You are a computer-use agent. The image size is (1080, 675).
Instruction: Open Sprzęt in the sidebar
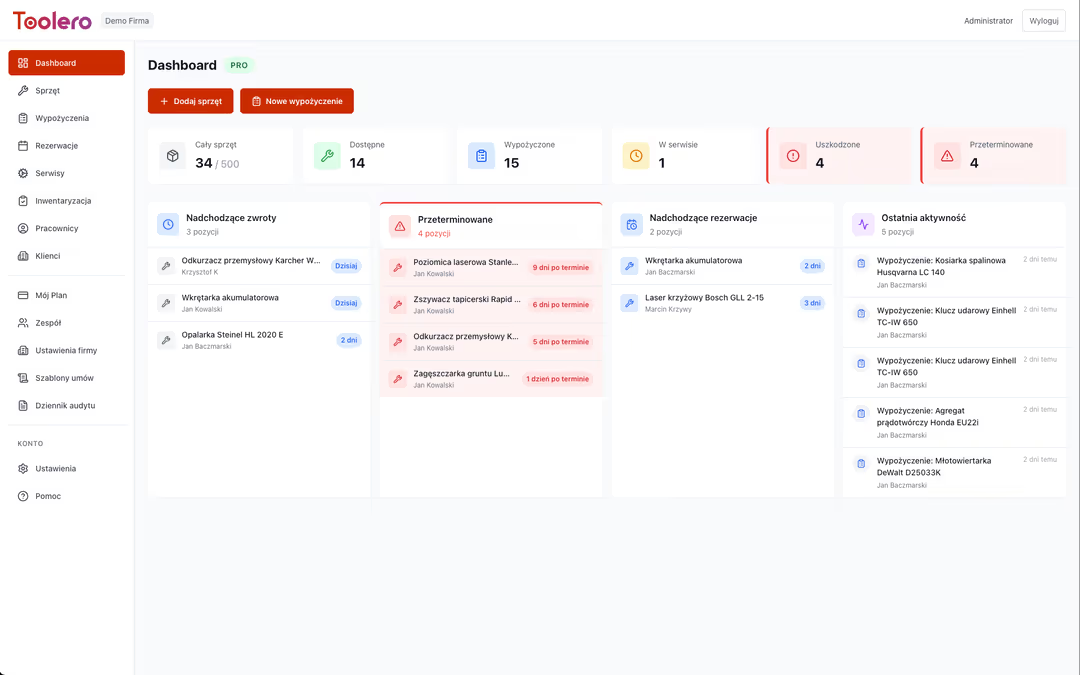(48, 90)
